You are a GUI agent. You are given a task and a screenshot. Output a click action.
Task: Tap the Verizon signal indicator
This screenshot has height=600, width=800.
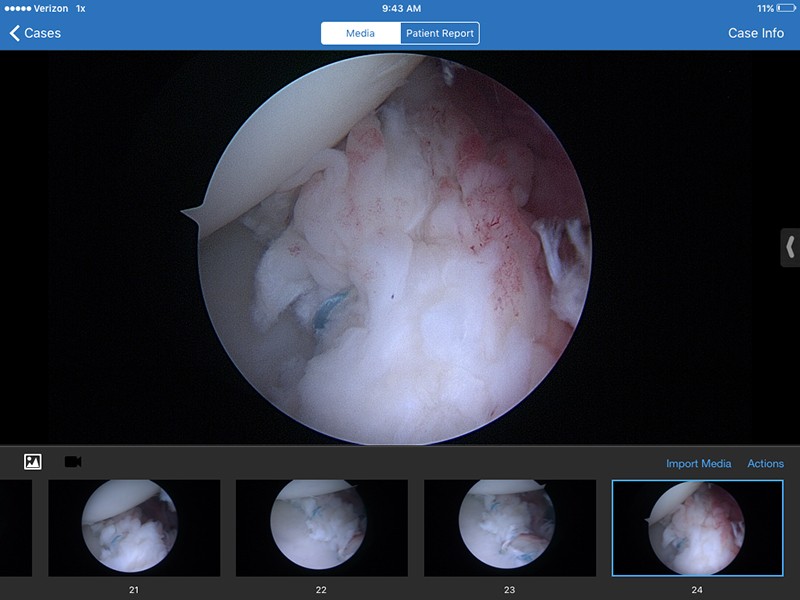tap(36, 9)
